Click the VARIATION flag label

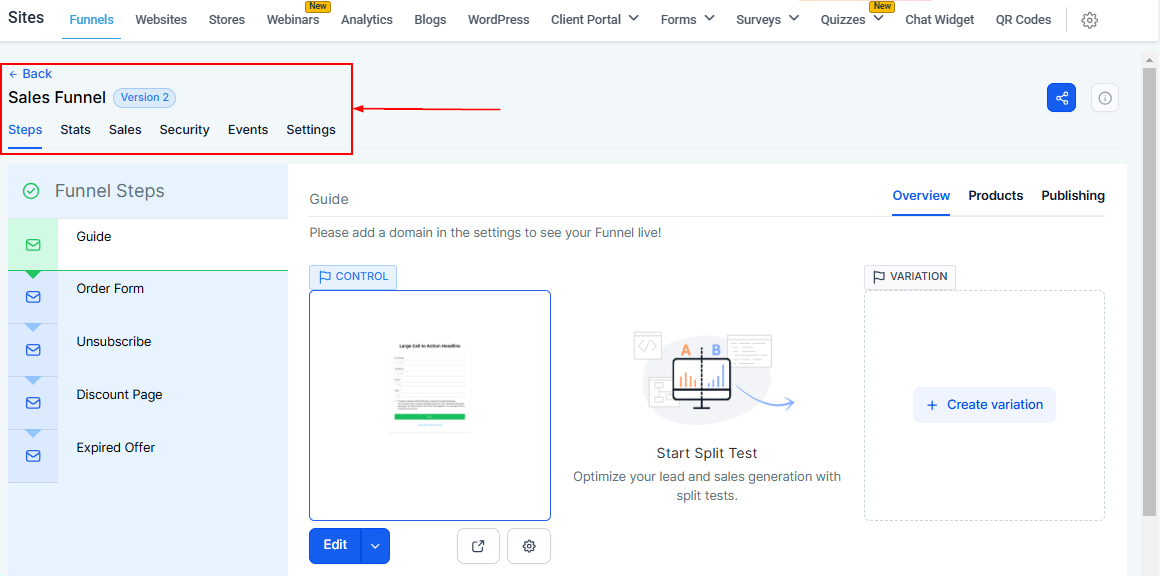[909, 277]
